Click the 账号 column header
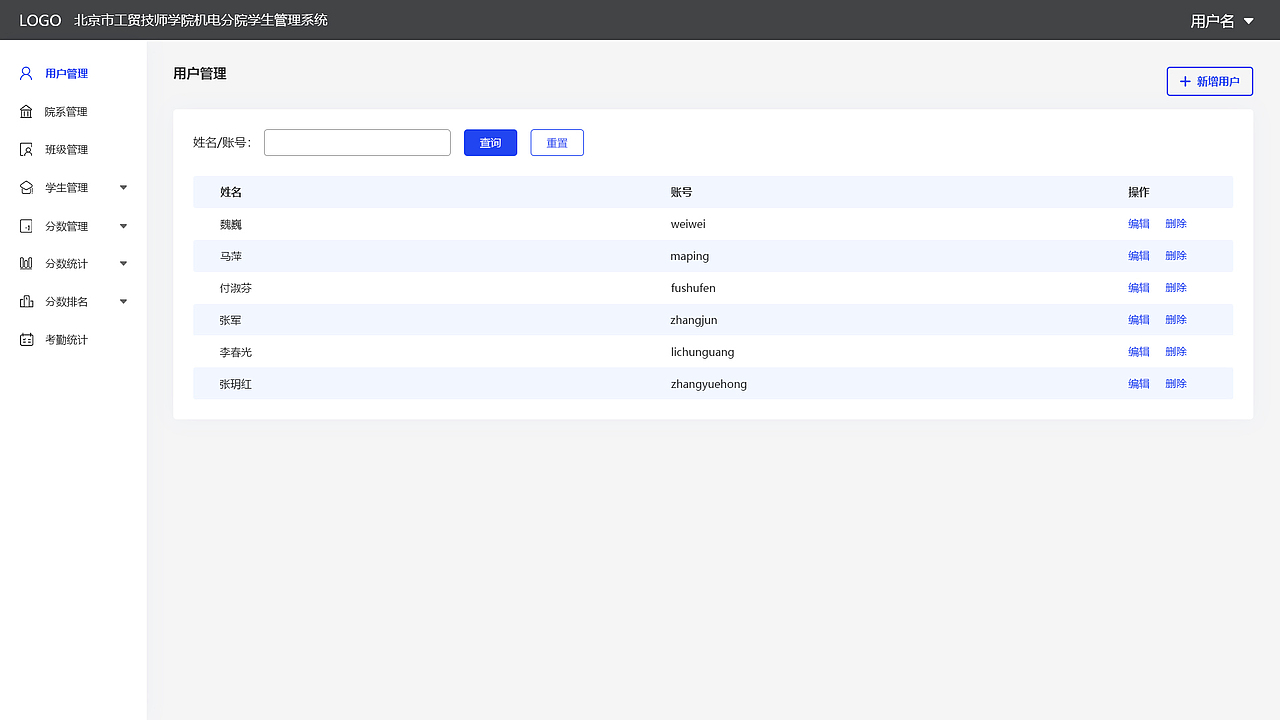Screen dimensions: 1280x720 [x=682, y=192]
